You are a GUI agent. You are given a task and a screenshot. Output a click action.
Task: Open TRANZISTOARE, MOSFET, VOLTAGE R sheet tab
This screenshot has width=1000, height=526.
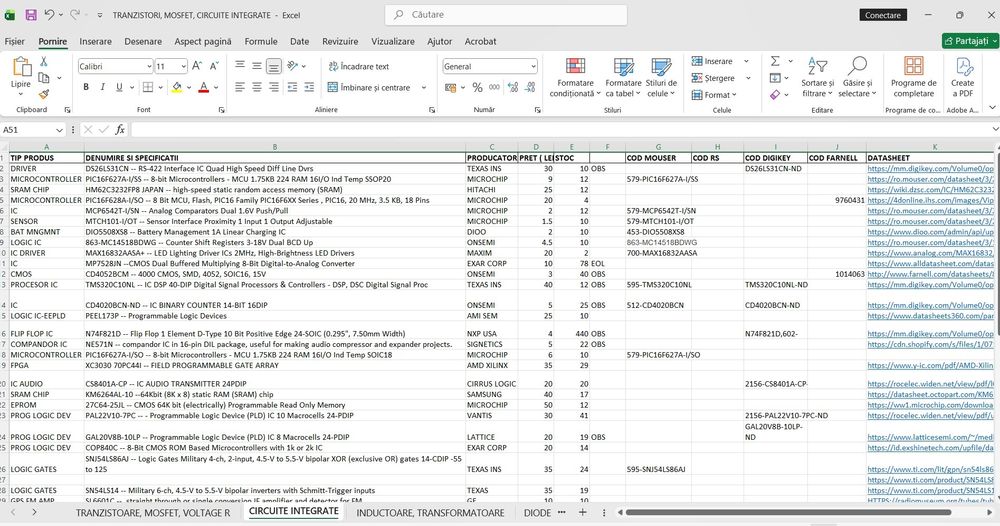click(153, 513)
